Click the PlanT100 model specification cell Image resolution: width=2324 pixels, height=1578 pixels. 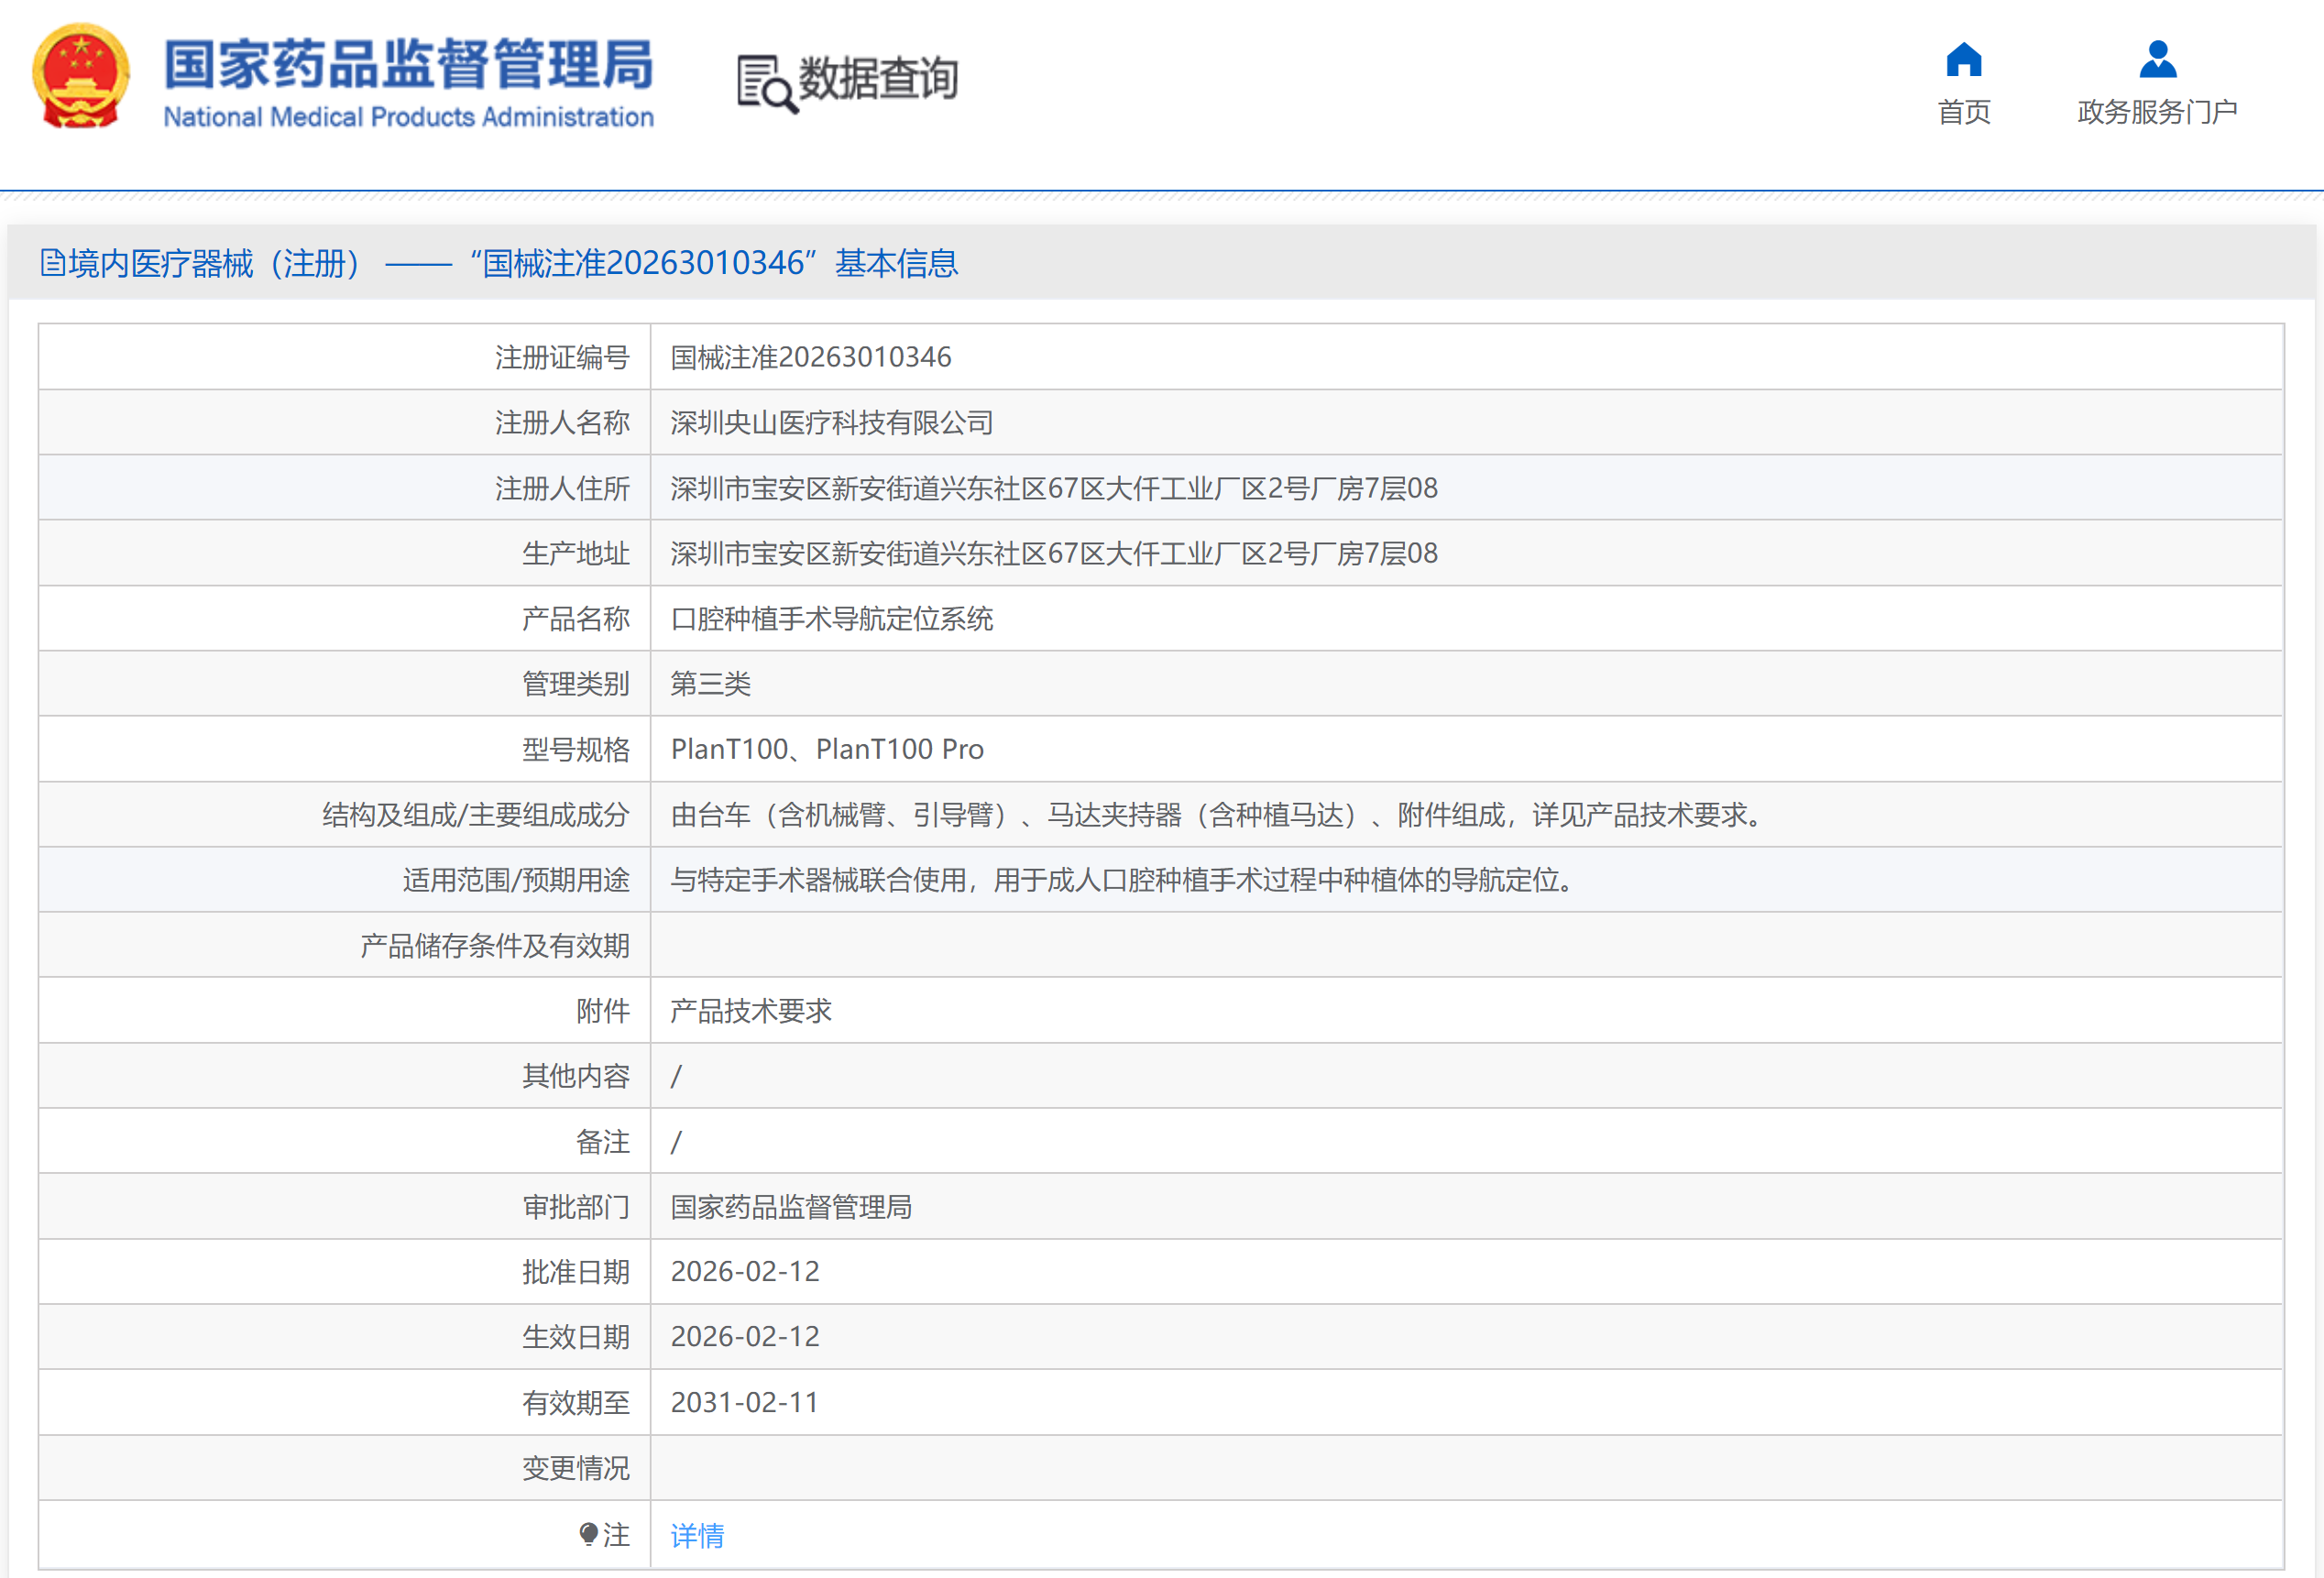coord(827,749)
